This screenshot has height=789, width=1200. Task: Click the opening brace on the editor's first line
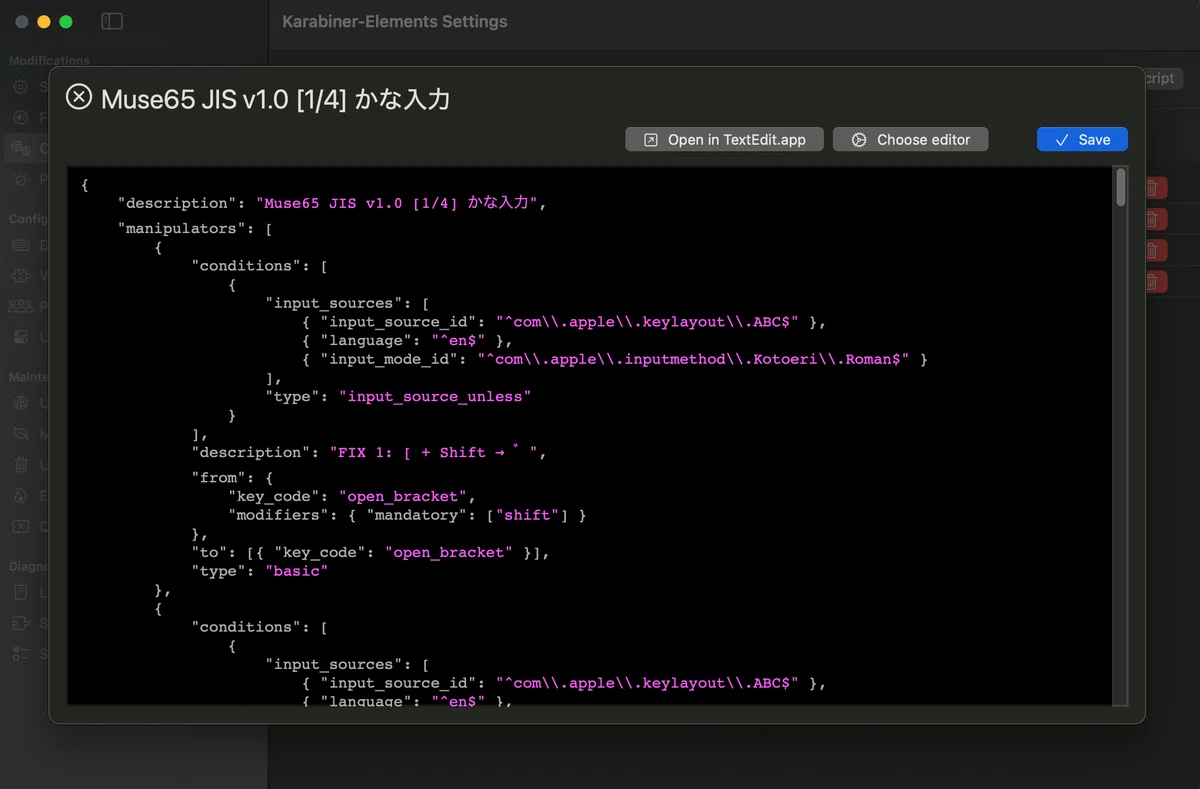tap(85, 184)
